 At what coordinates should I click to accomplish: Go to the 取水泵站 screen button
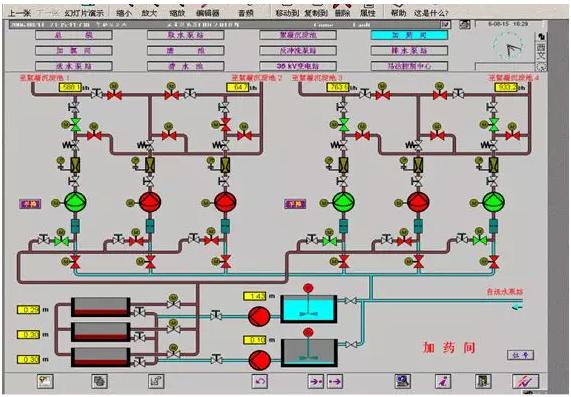[186, 35]
